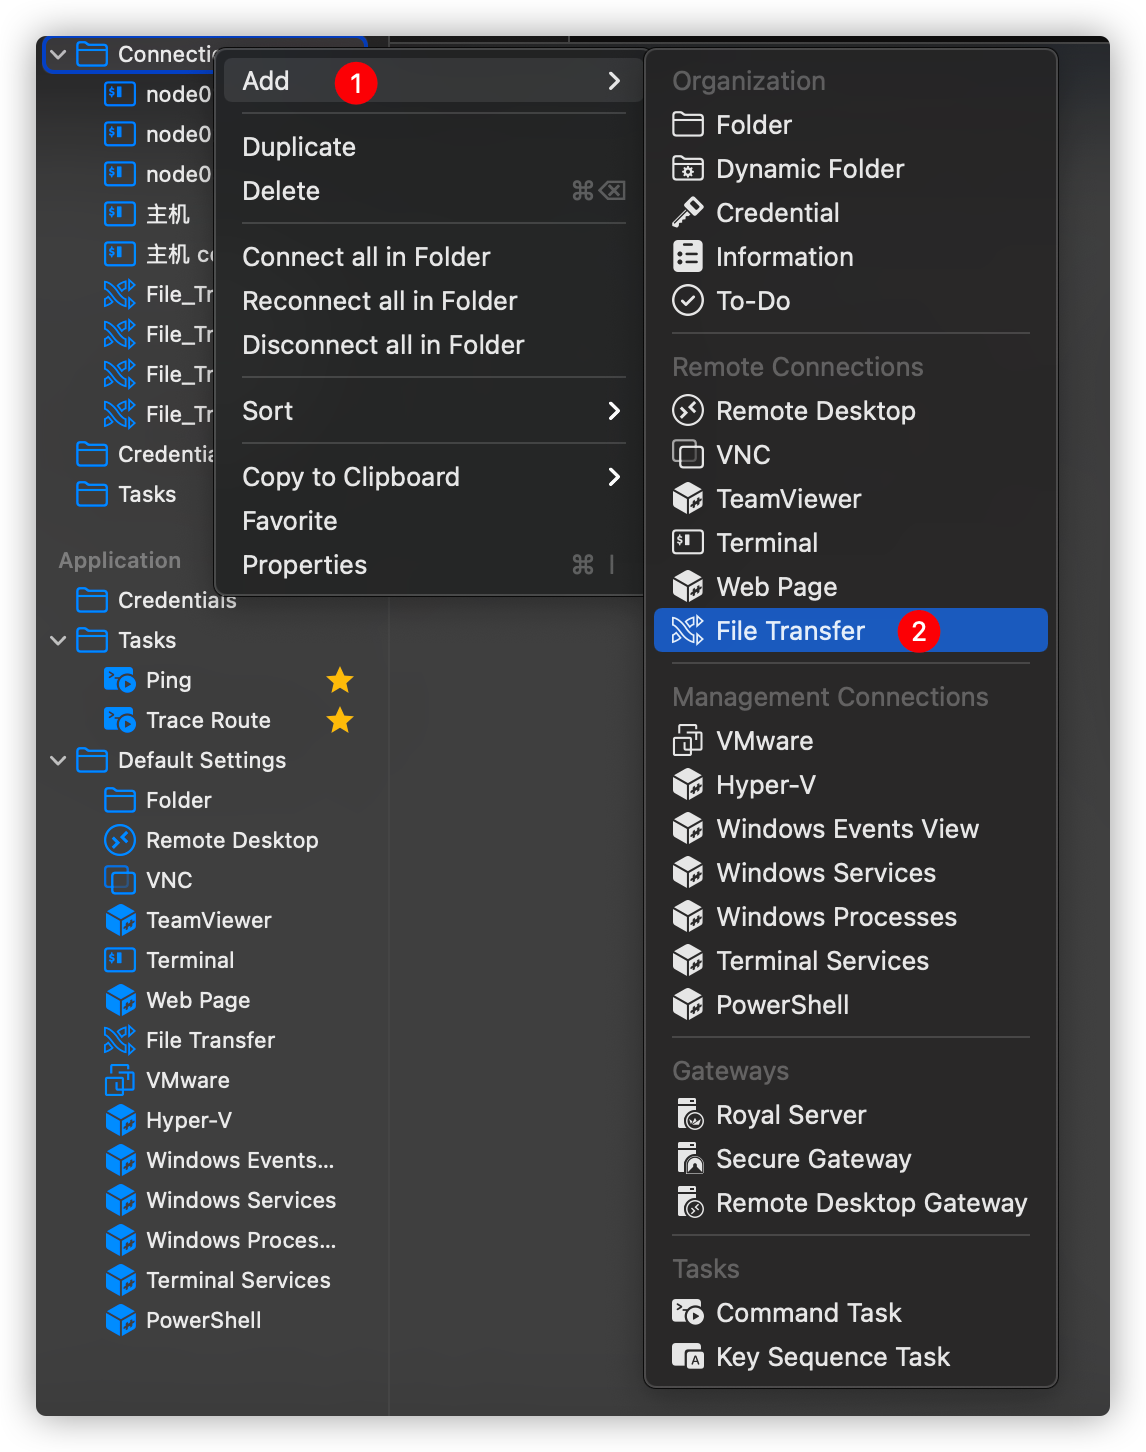
Task: Select Disconnect all in Folder
Action: pos(383,345)
